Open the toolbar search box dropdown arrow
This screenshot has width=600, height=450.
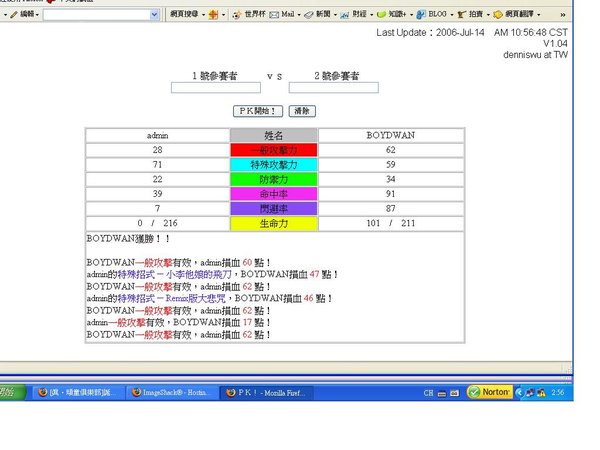point(154,15)
